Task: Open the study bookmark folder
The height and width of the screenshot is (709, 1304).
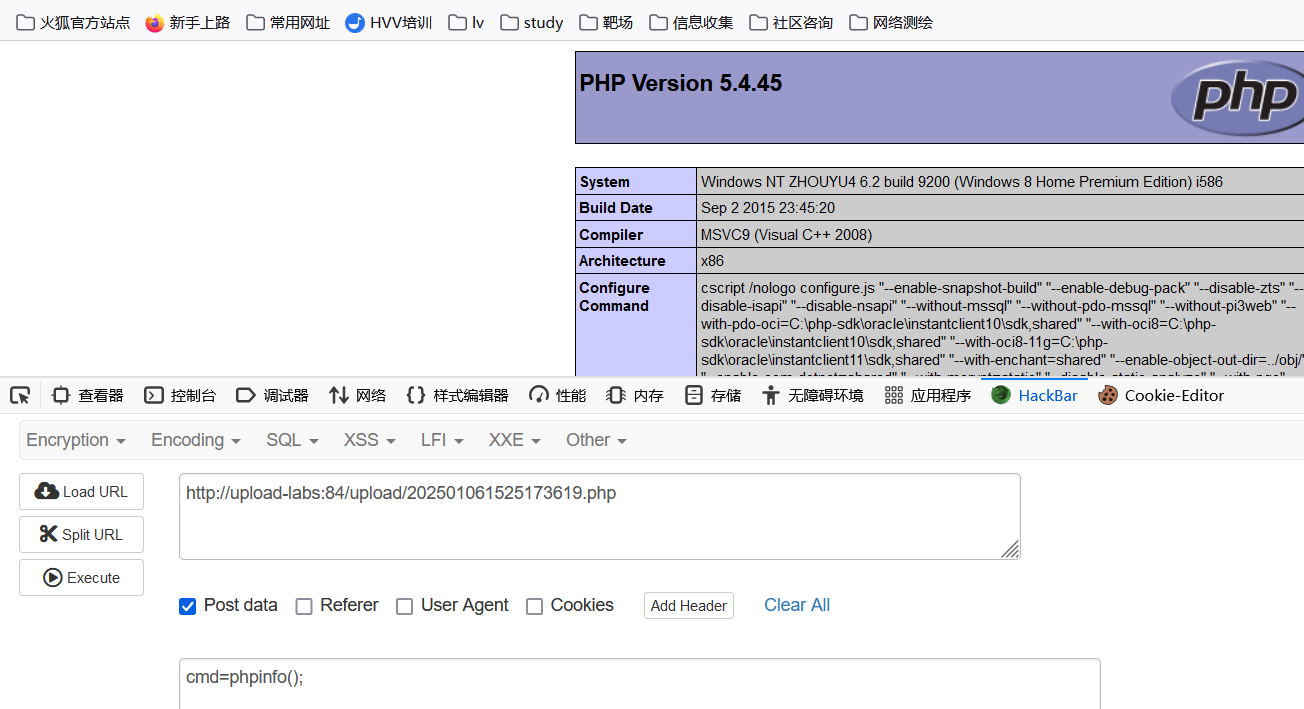Action: point(532,22)
